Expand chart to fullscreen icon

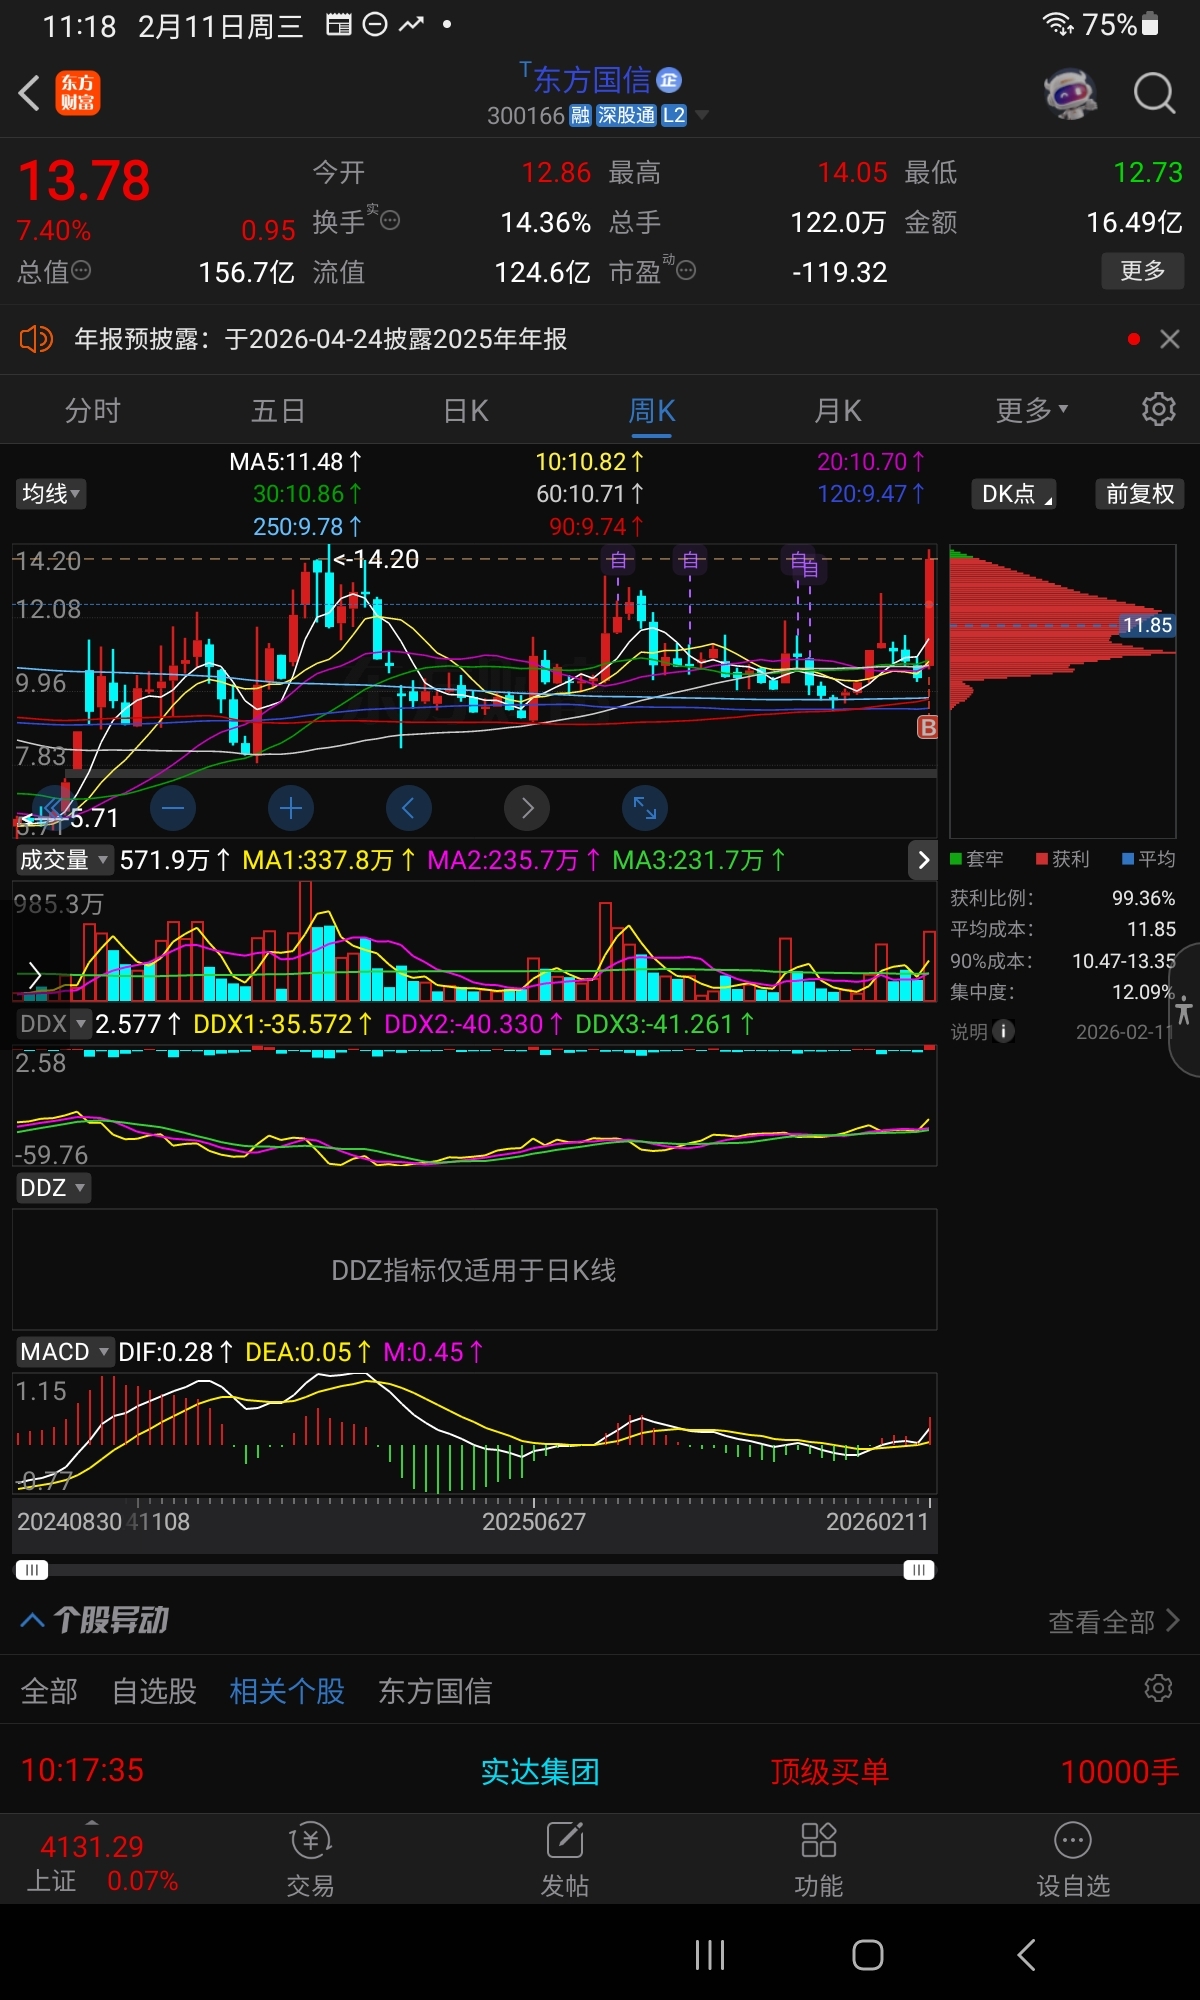pyautogui.click(x=645, y=808)
